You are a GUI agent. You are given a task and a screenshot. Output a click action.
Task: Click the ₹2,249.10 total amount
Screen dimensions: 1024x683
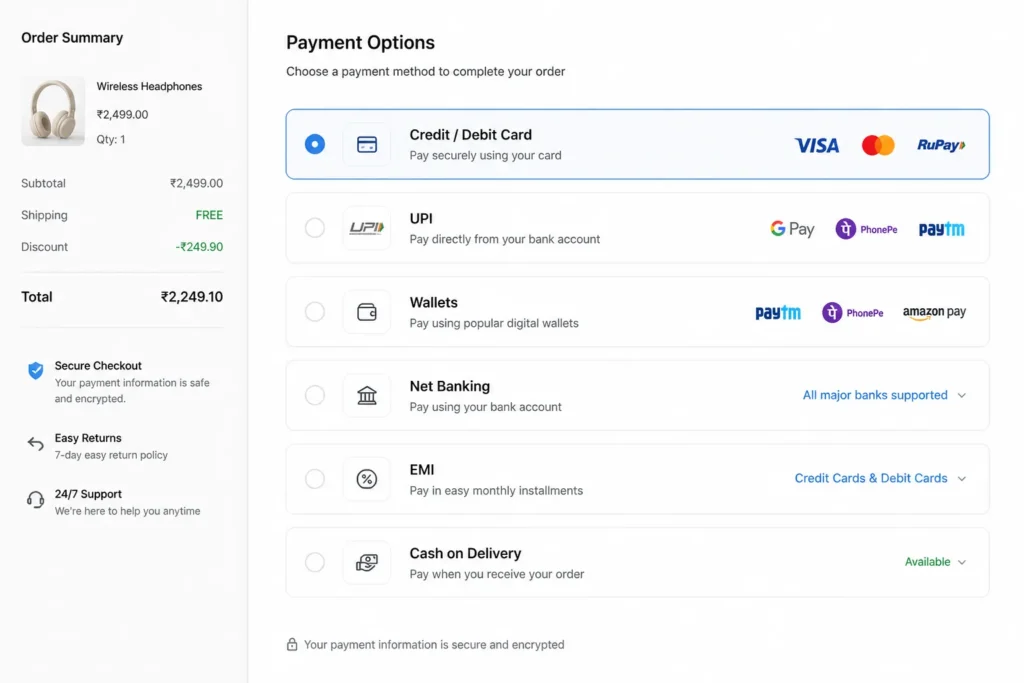pyautogui.click(x=191, y=297)
